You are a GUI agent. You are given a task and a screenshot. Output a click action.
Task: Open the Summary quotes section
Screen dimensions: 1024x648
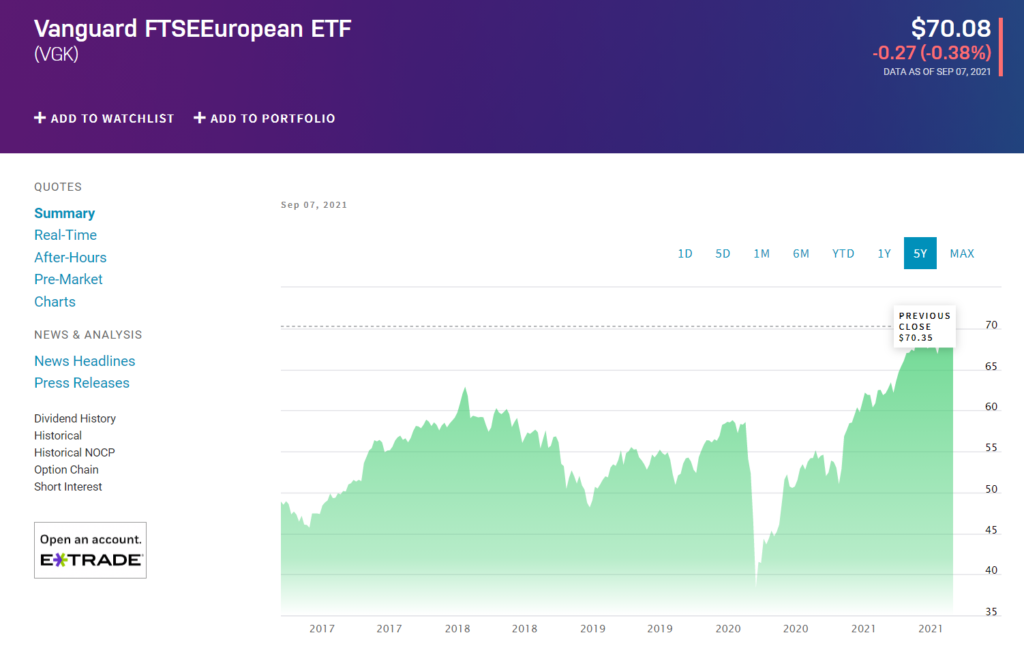coord(64,213)
